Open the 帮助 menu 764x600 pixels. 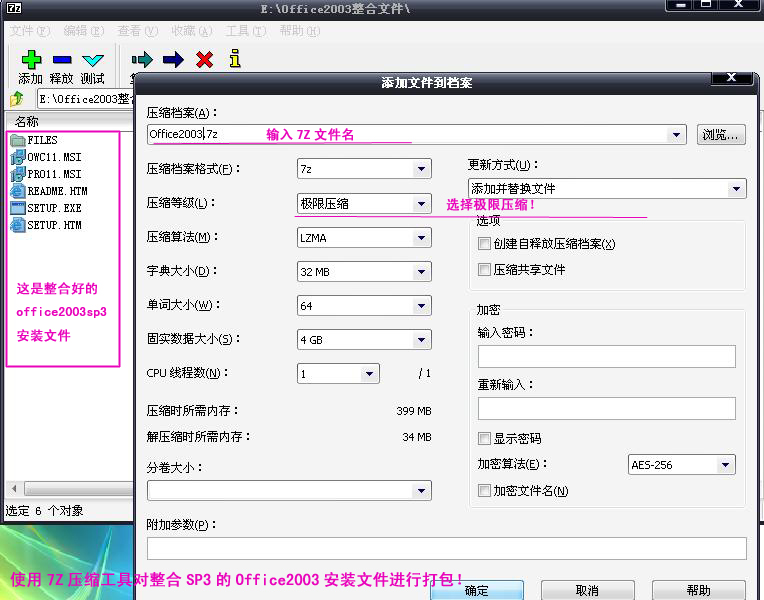[300, 31]
